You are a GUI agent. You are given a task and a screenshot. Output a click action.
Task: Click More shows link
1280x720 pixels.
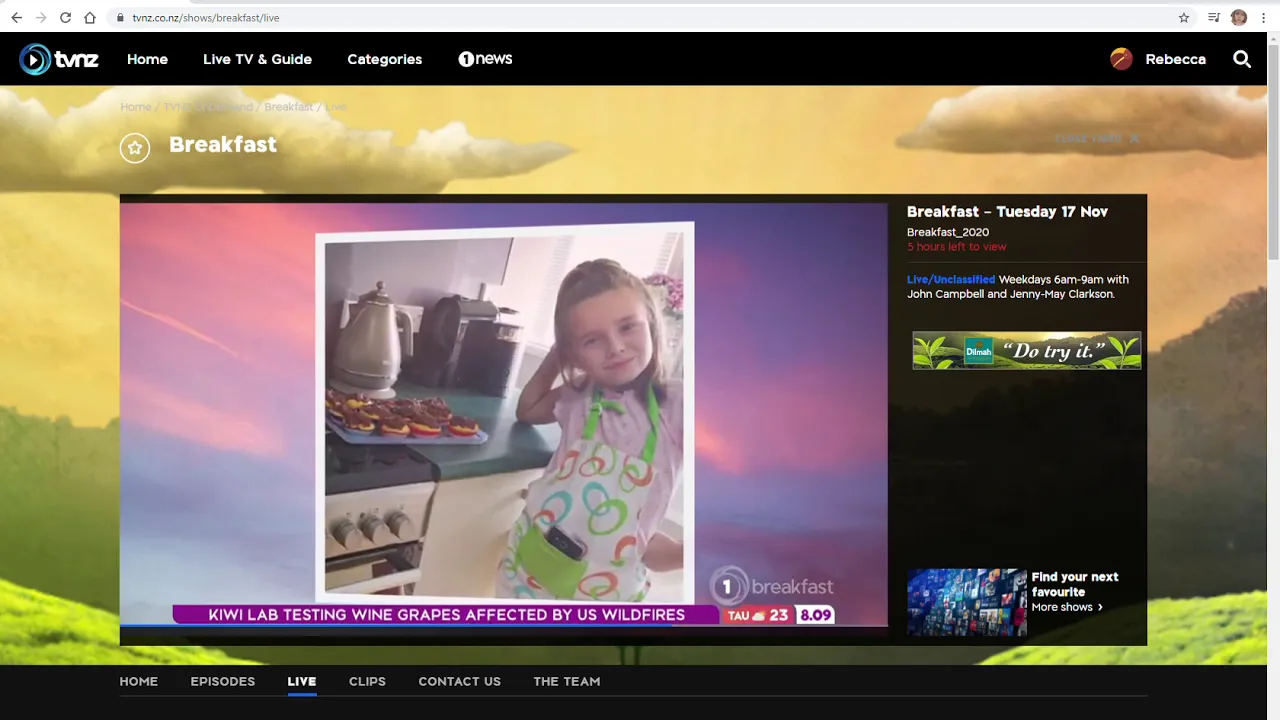(x=1067, y=607)
